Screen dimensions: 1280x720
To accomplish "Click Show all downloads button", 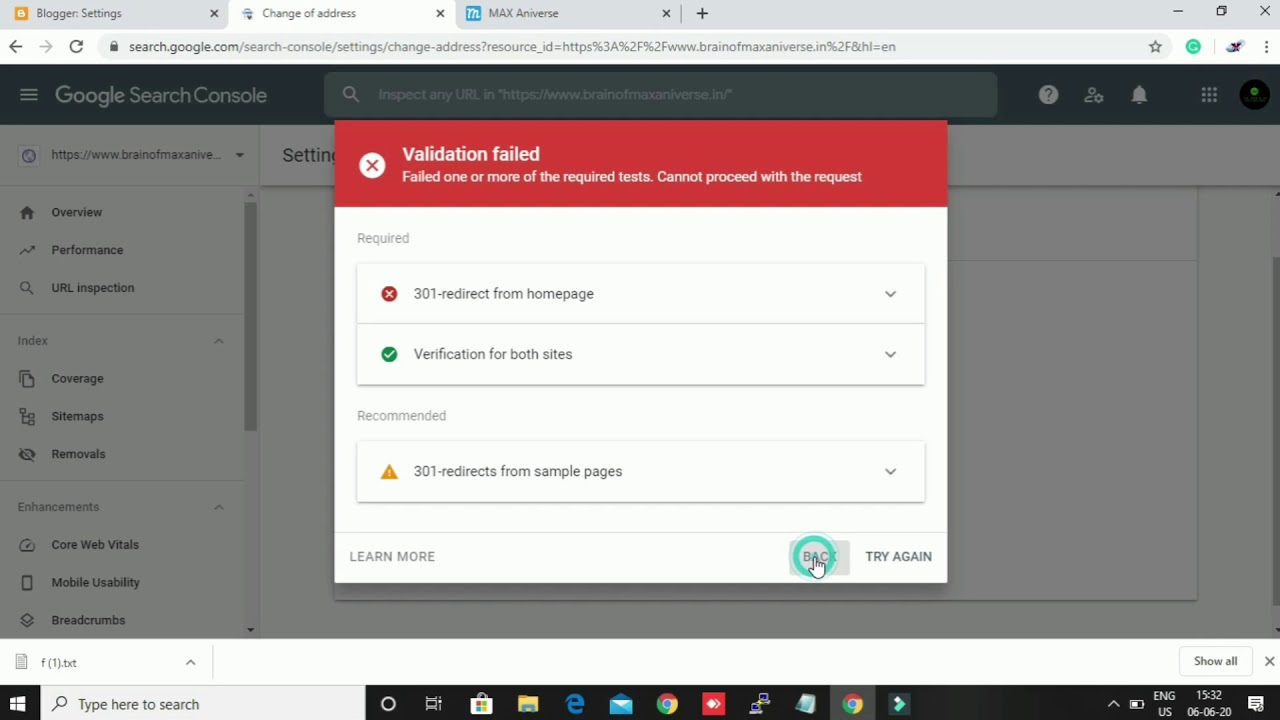I will (x=1215, y=661).
